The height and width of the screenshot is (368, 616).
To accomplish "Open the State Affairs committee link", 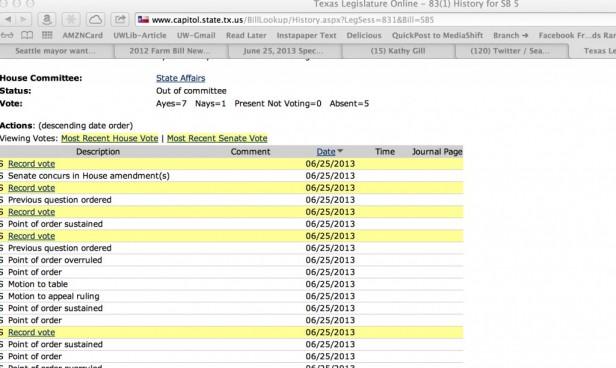I will pos(180,78).
